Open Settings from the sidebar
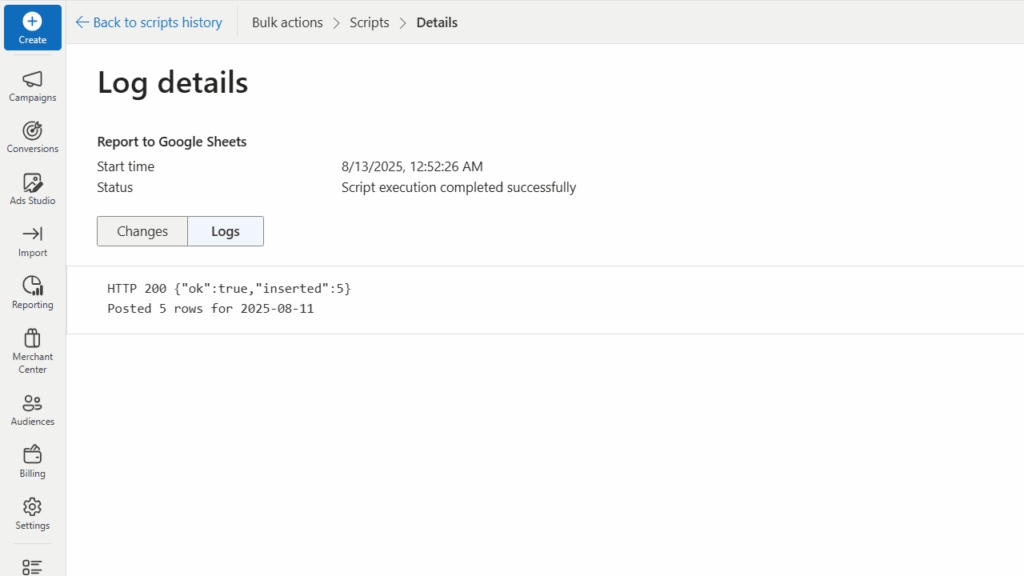 [32, 512]
